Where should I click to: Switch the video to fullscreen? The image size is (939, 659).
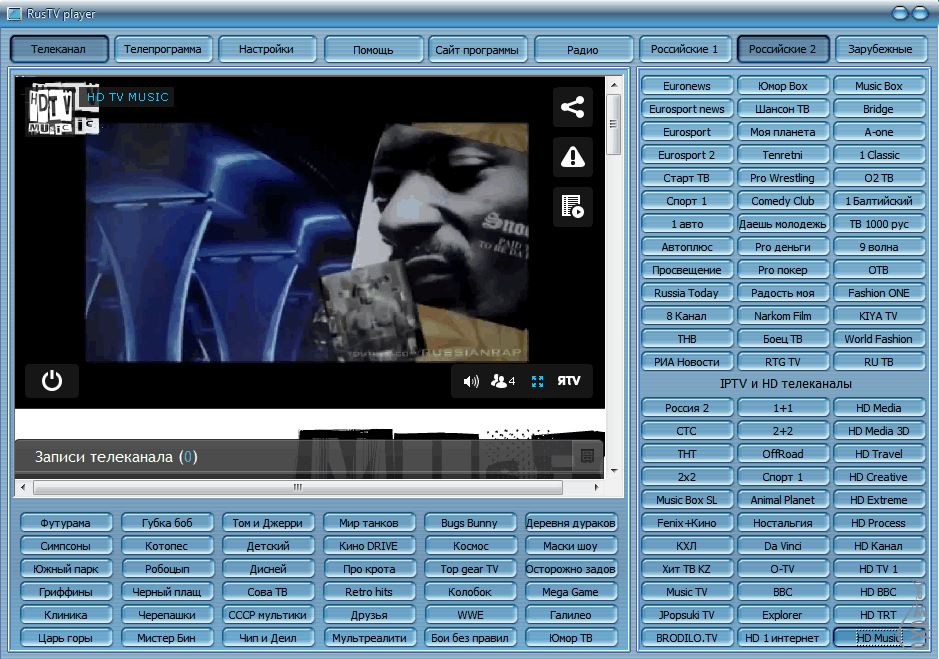pos(537,381)
